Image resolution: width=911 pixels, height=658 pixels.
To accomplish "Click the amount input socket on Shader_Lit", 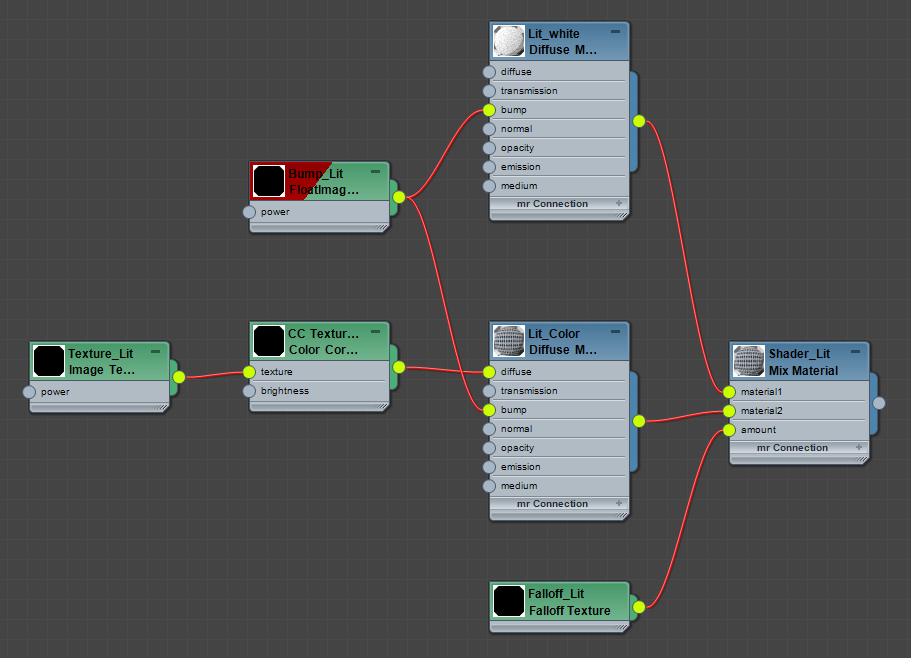I will [729, 430].
